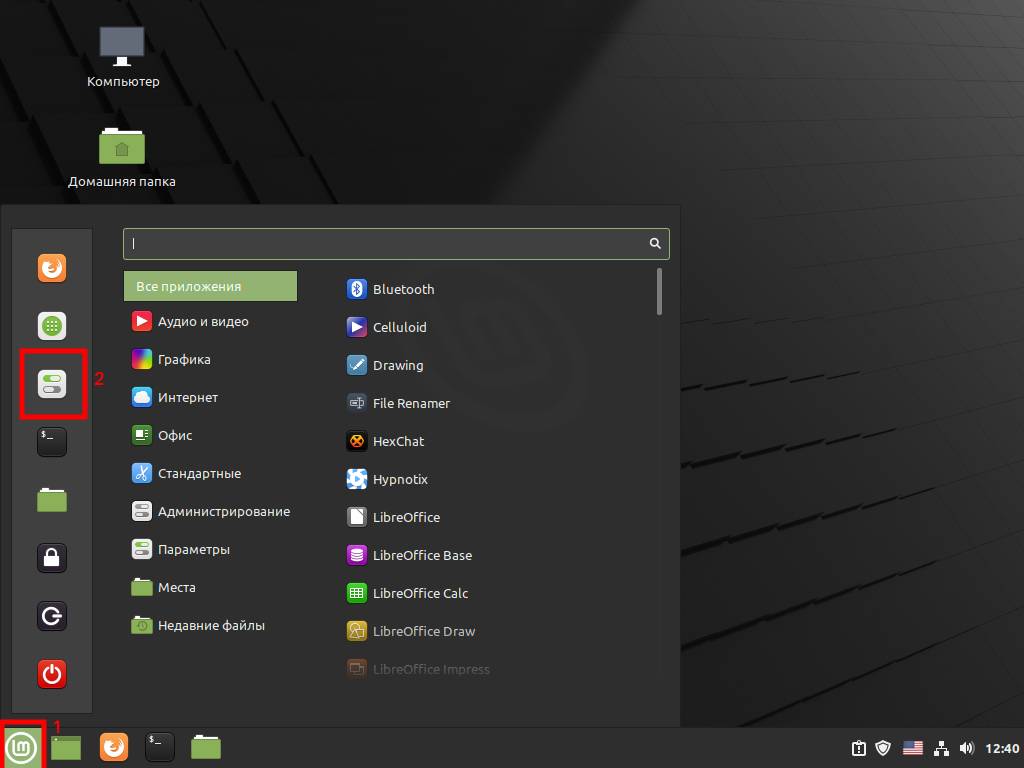Viewport: 1024px width, 768px height.
Task: Open Firefox from the menu favorites sidebar
Action: 52,269
